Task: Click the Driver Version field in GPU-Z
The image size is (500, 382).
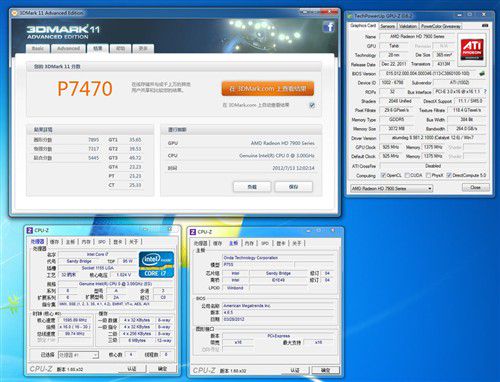Action: 433,138
